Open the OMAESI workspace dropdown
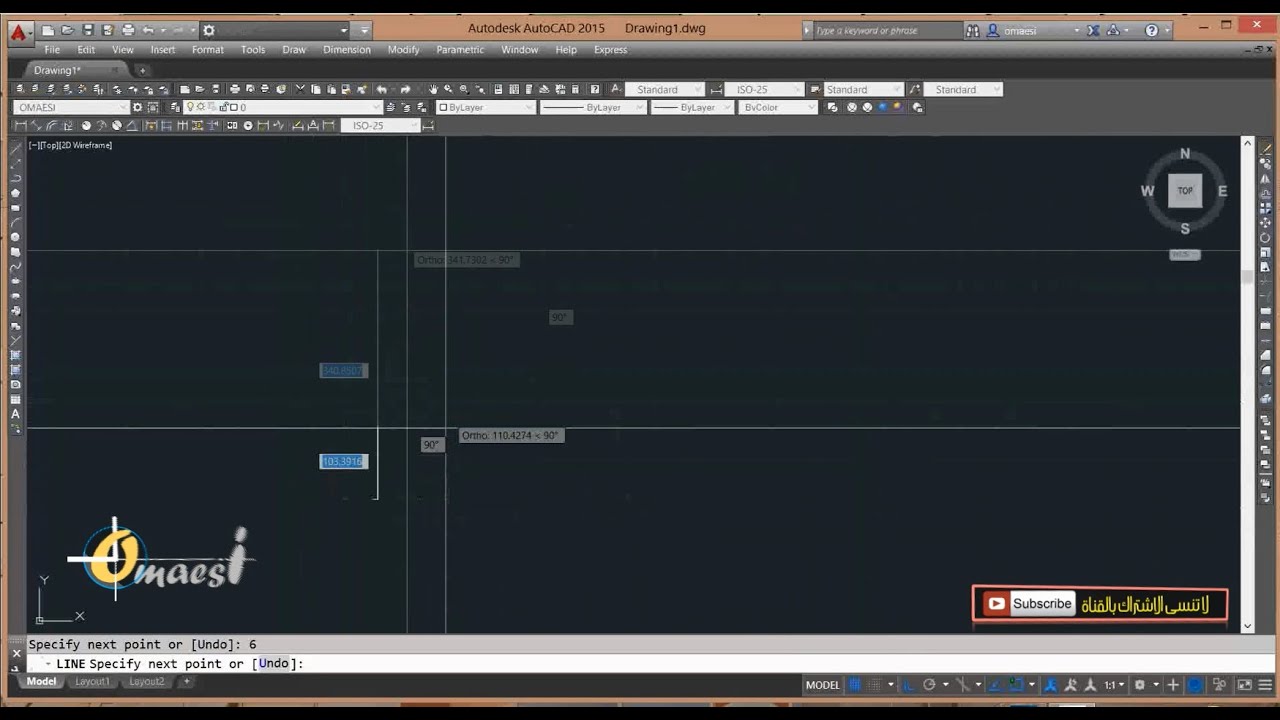The width and height of the screenshot is (1280, 720). pos(71,107)
